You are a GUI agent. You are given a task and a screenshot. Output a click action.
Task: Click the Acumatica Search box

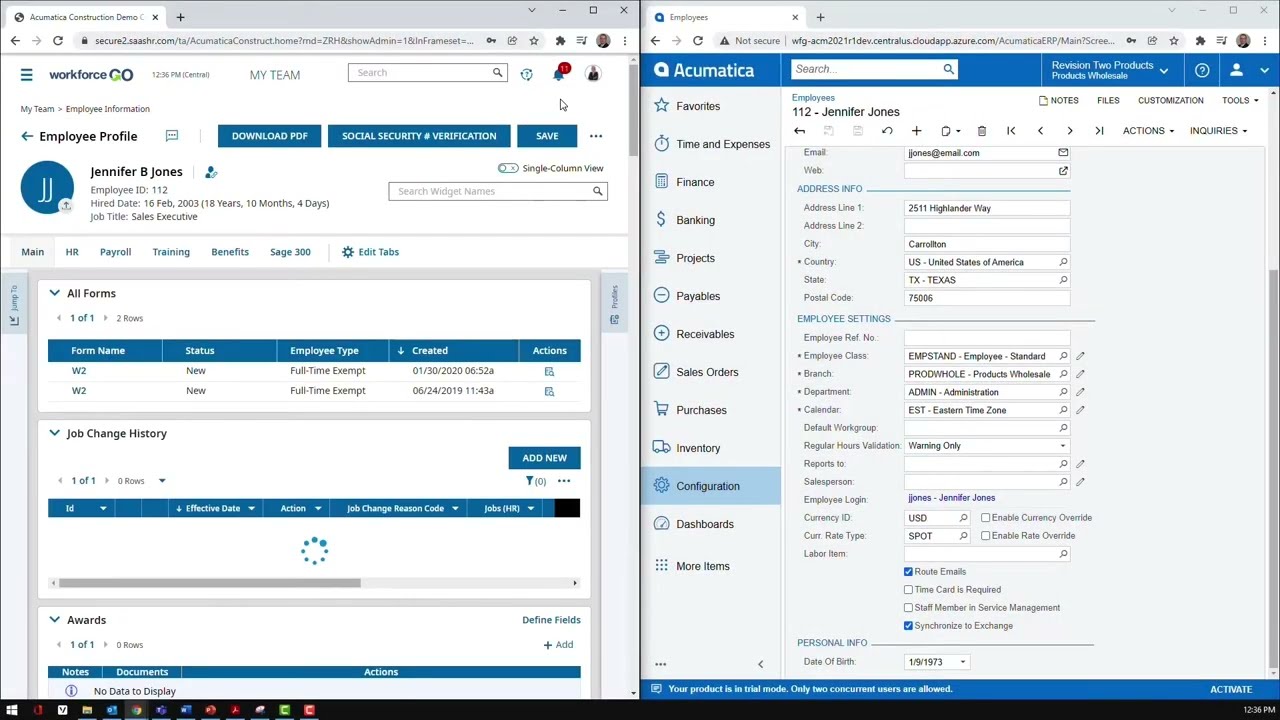[874, 69]
